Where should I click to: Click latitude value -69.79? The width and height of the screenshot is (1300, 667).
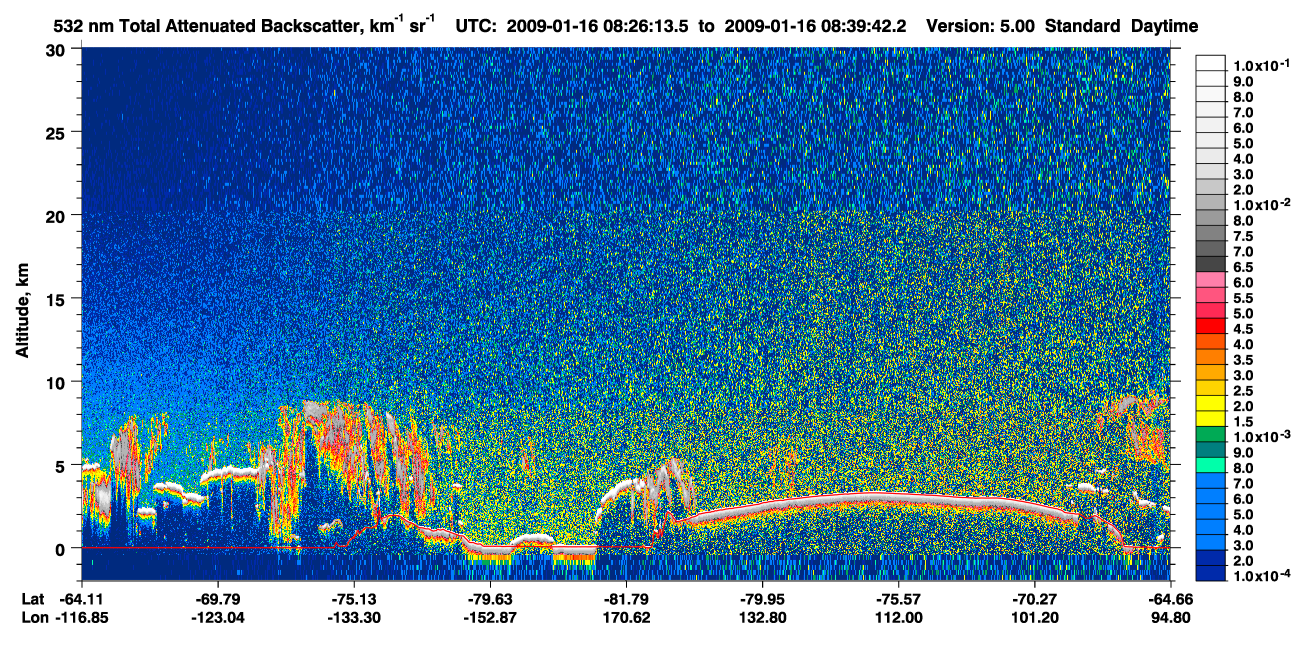217,599
